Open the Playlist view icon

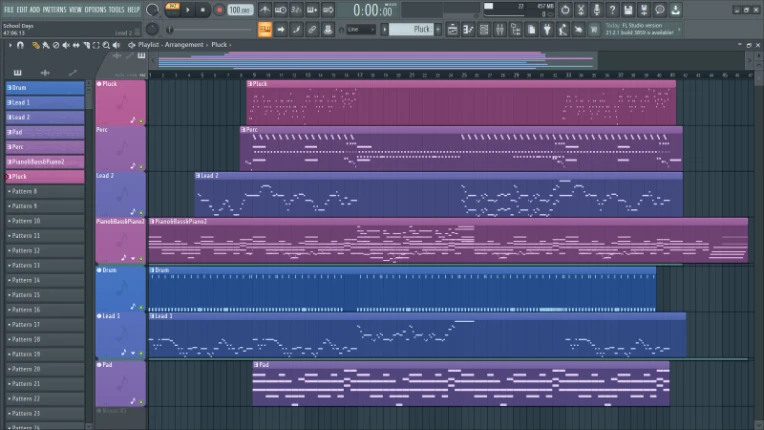tap(452, 30)
